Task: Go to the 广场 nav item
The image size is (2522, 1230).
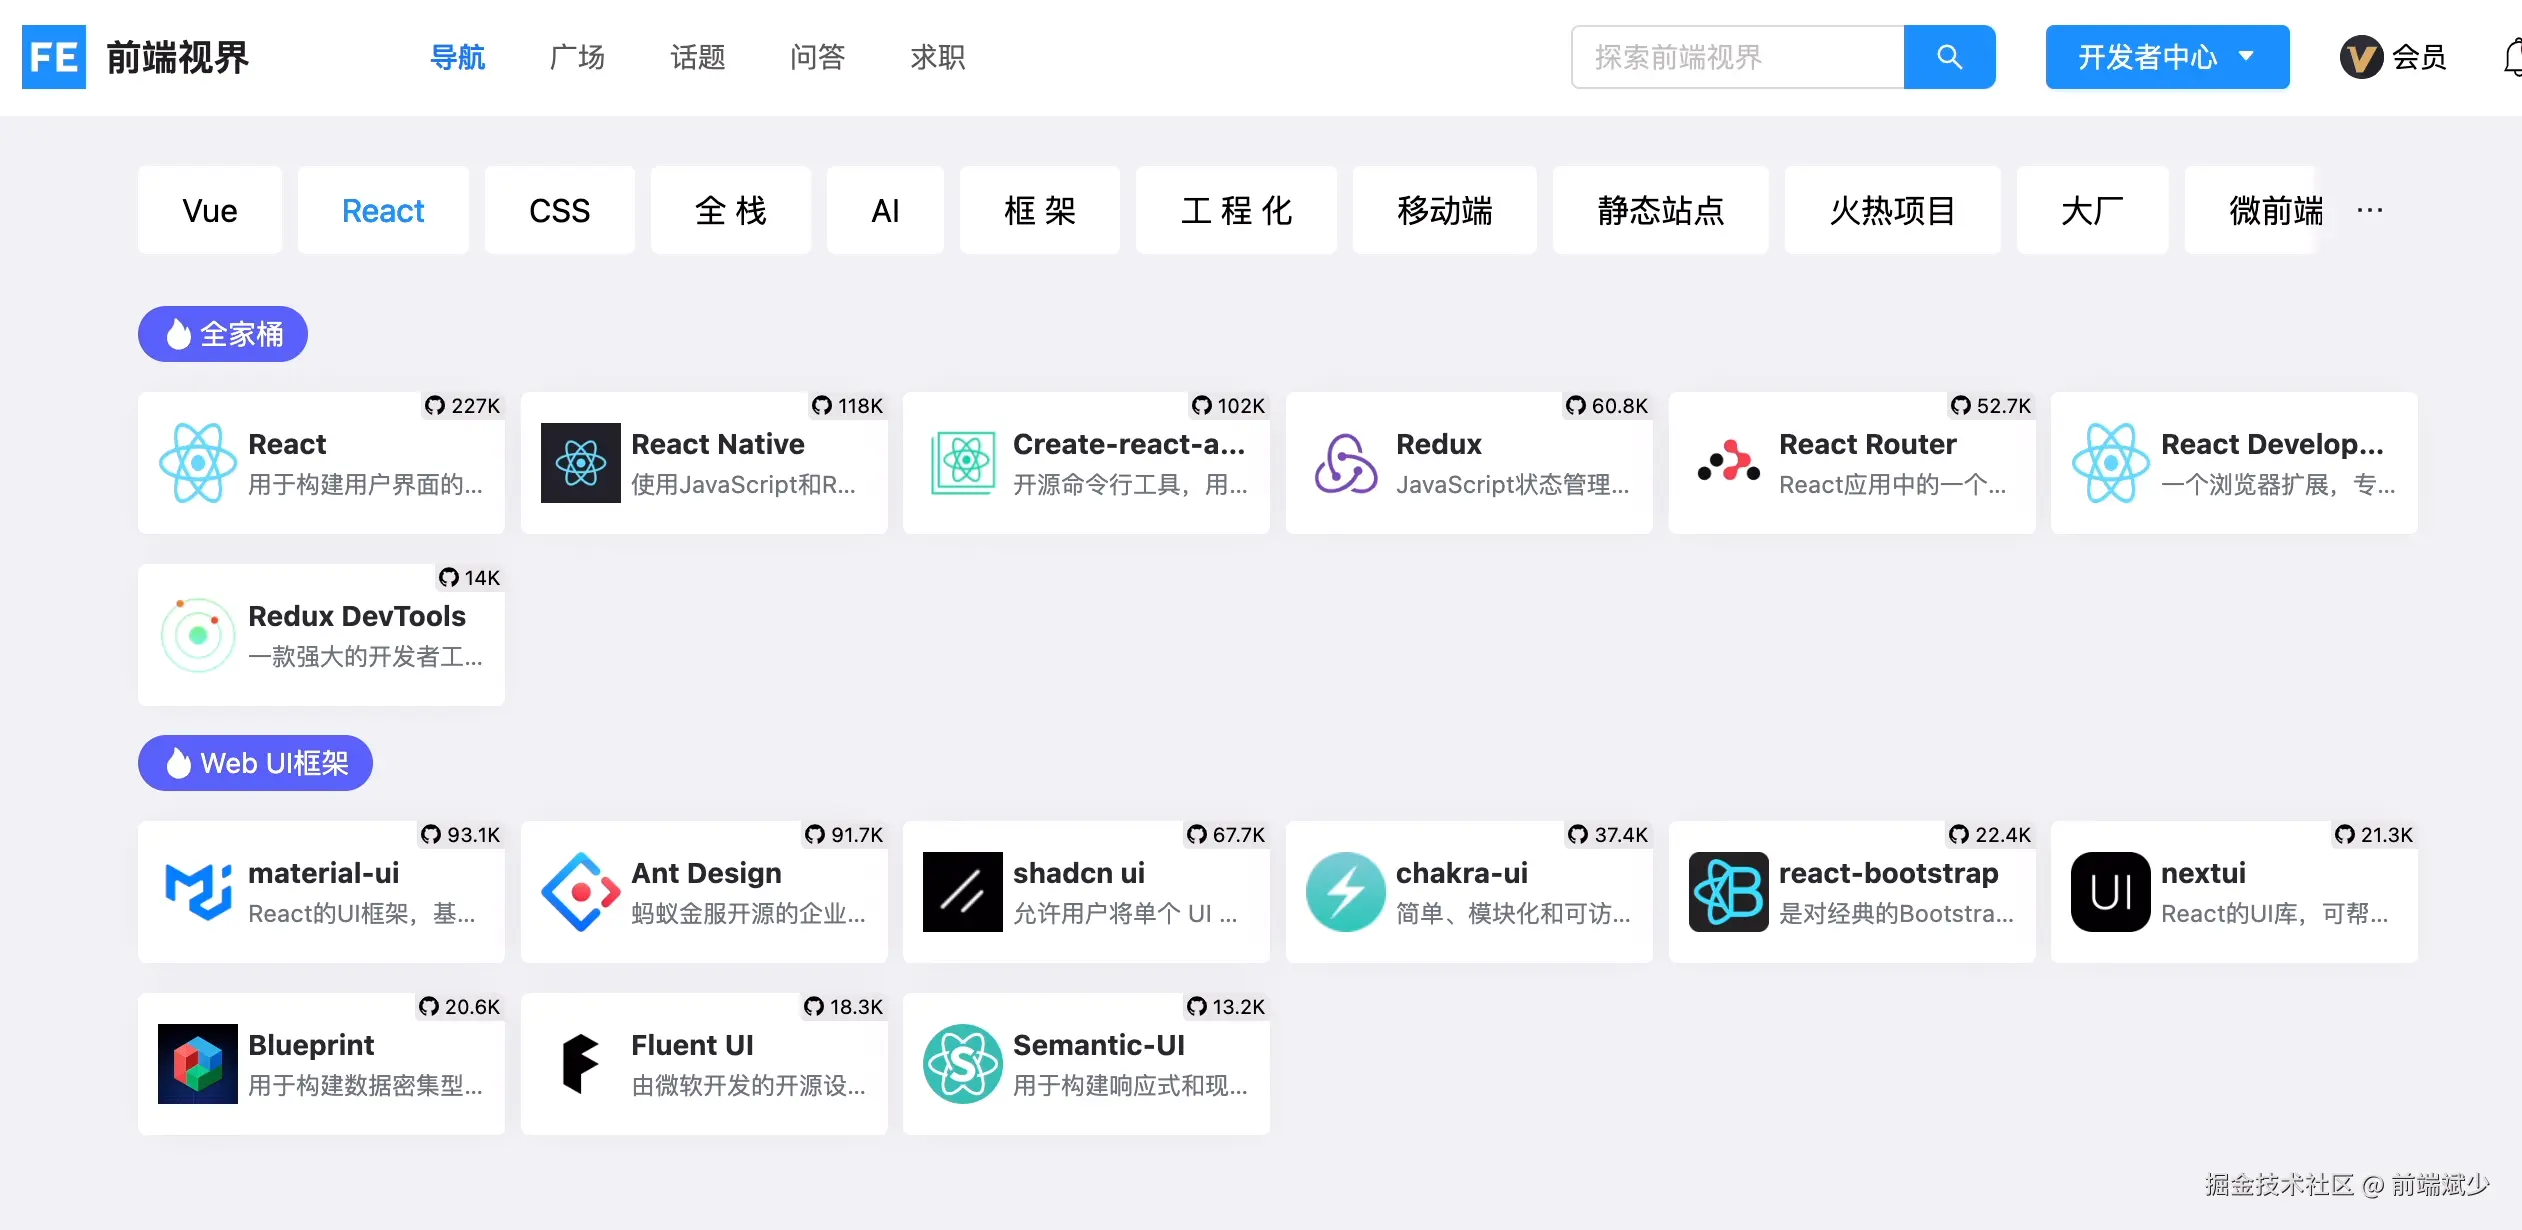Action: pyautogui.click(x=577, y=57)
